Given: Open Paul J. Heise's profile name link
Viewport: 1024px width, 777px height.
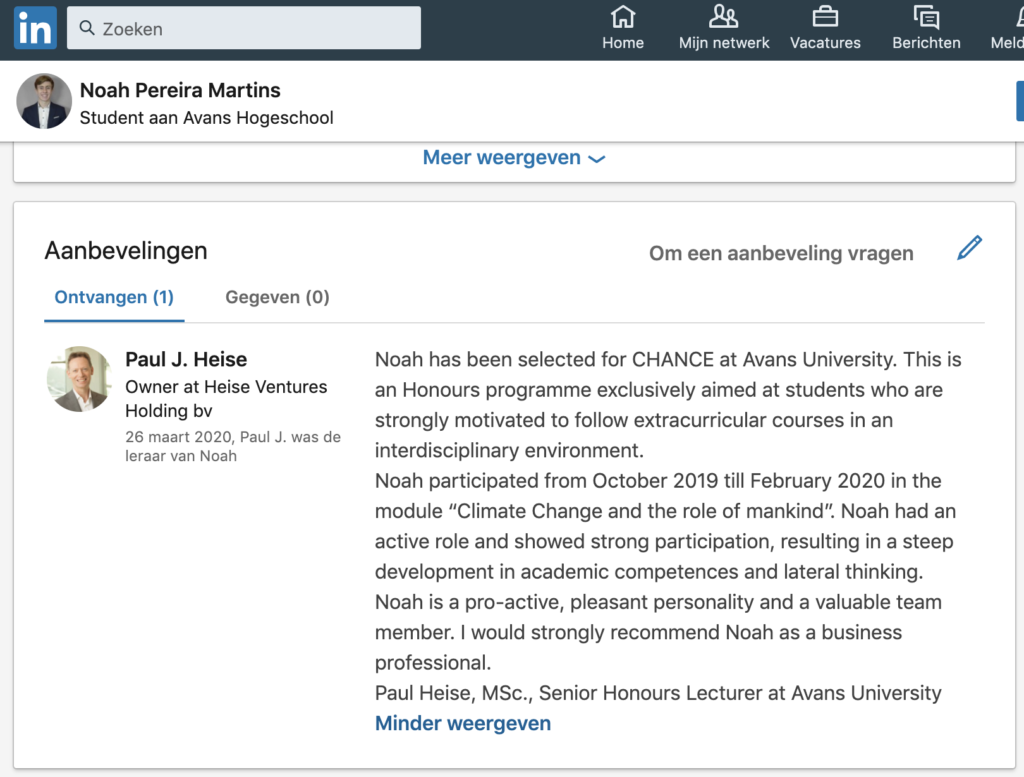Looking at the screenshot, I should coord(186,360).
